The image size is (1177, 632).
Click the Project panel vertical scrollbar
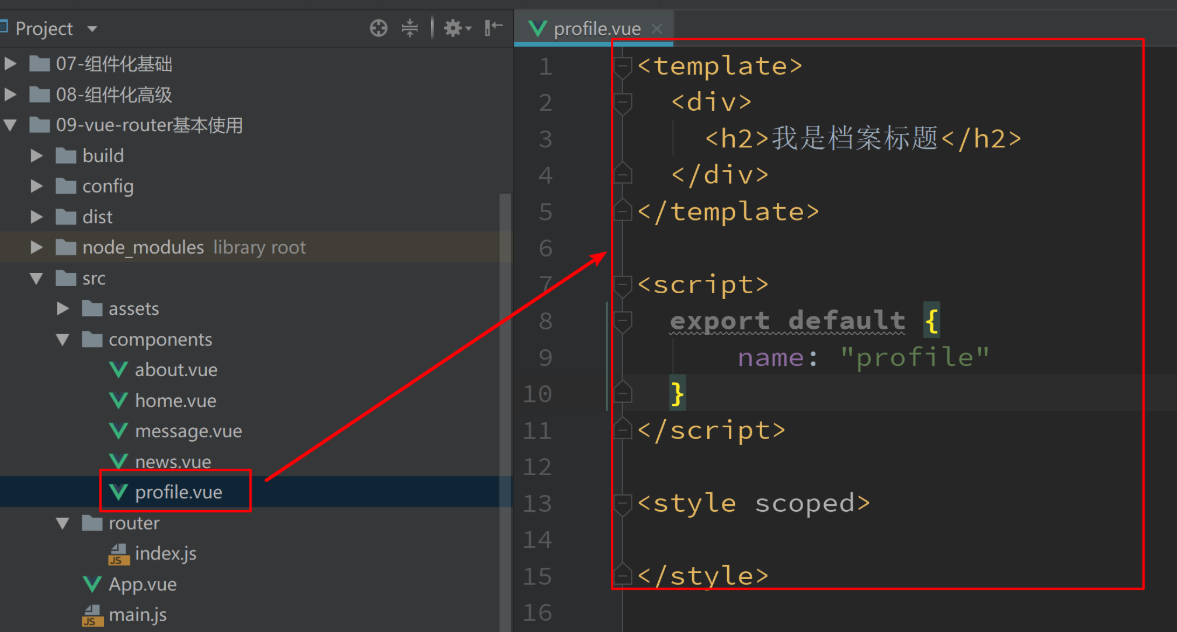point(505,413)
